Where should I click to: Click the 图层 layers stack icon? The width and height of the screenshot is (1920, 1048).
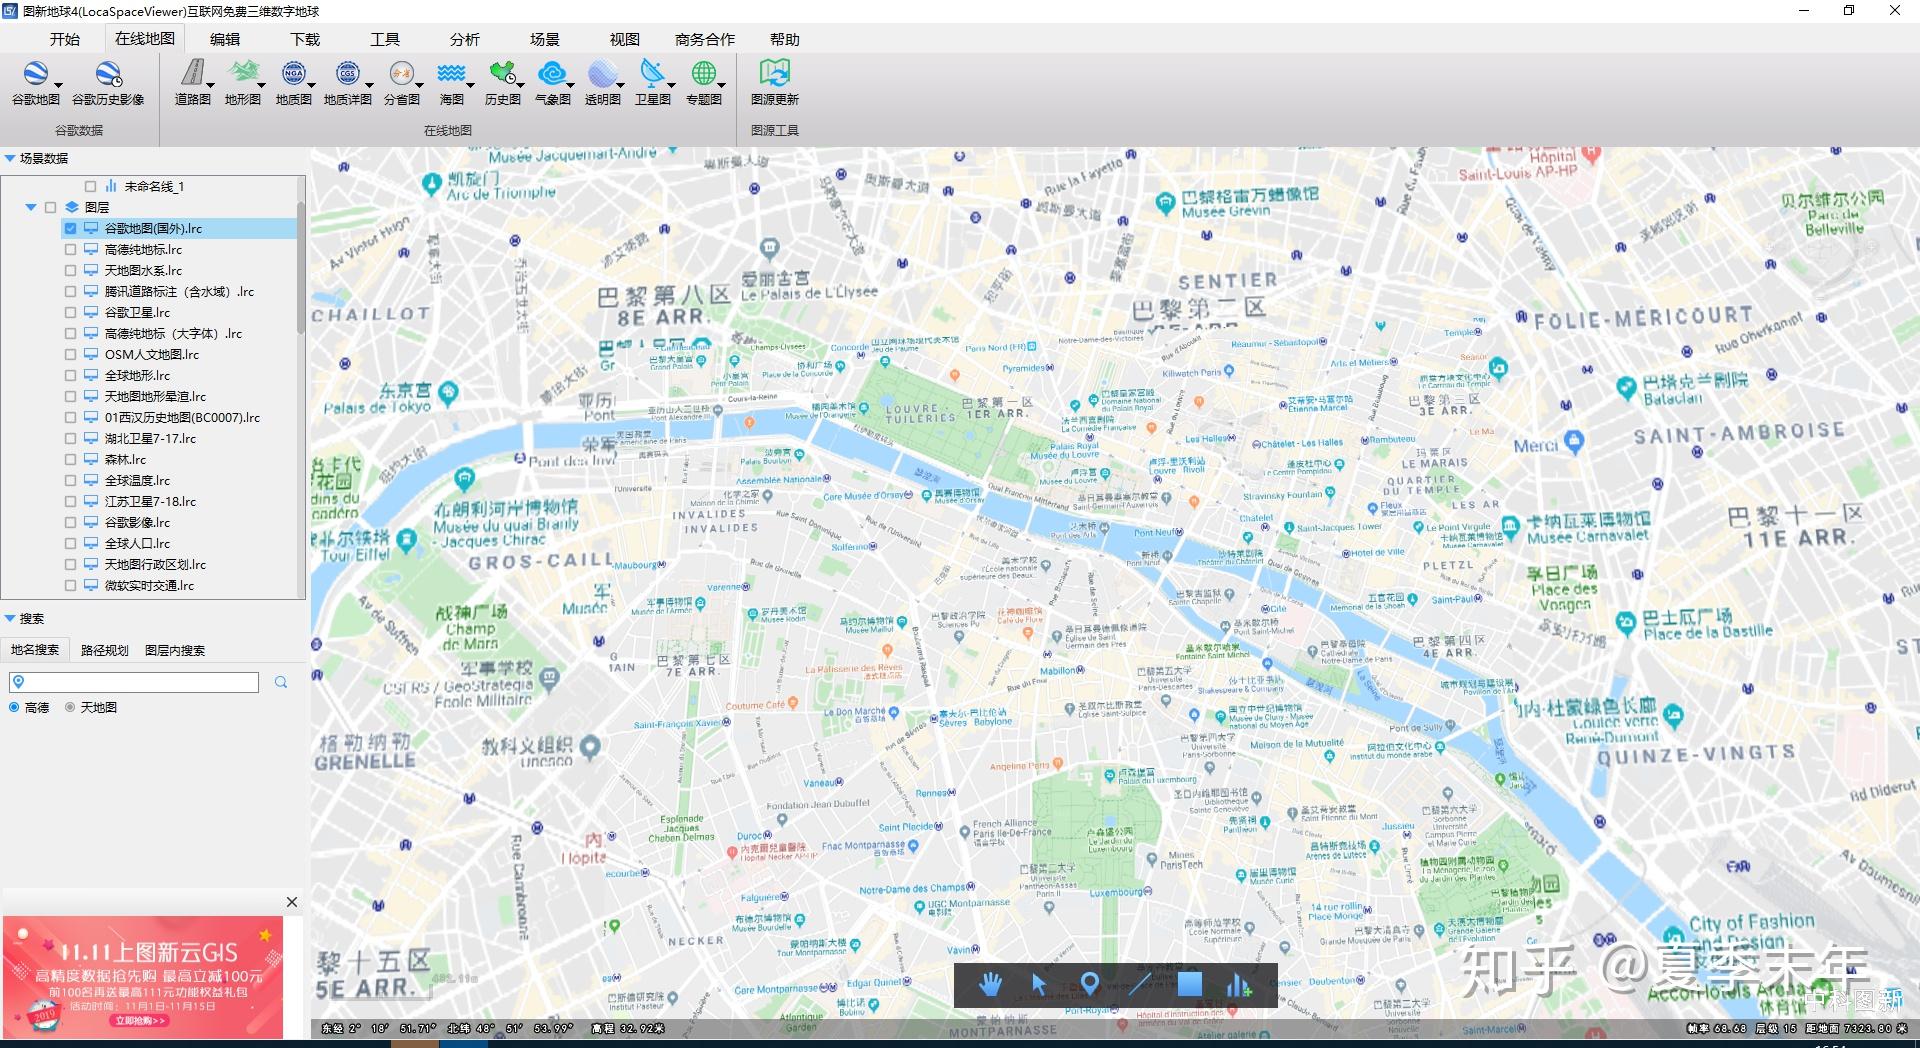click(x=72, y=207)
